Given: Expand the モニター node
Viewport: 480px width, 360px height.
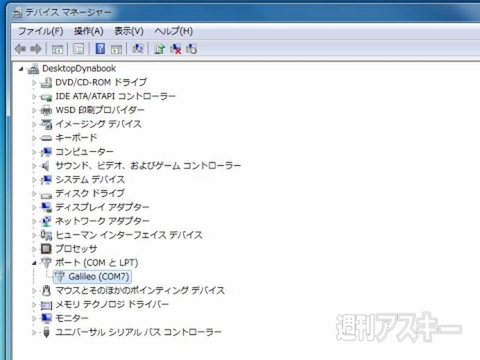Looking at the screenshot, I should (x=34, y=318).
